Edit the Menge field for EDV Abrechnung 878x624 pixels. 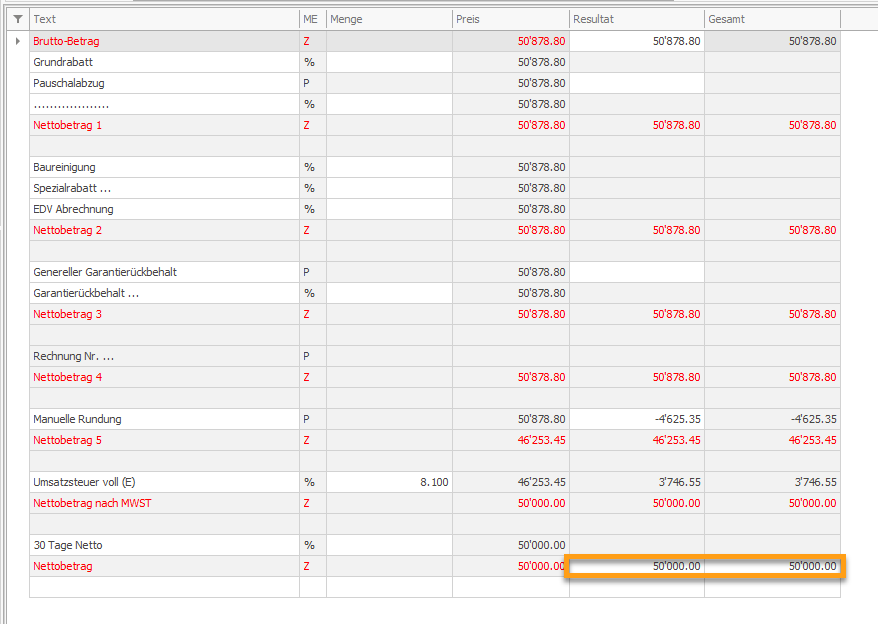click(x=389, y=209)
